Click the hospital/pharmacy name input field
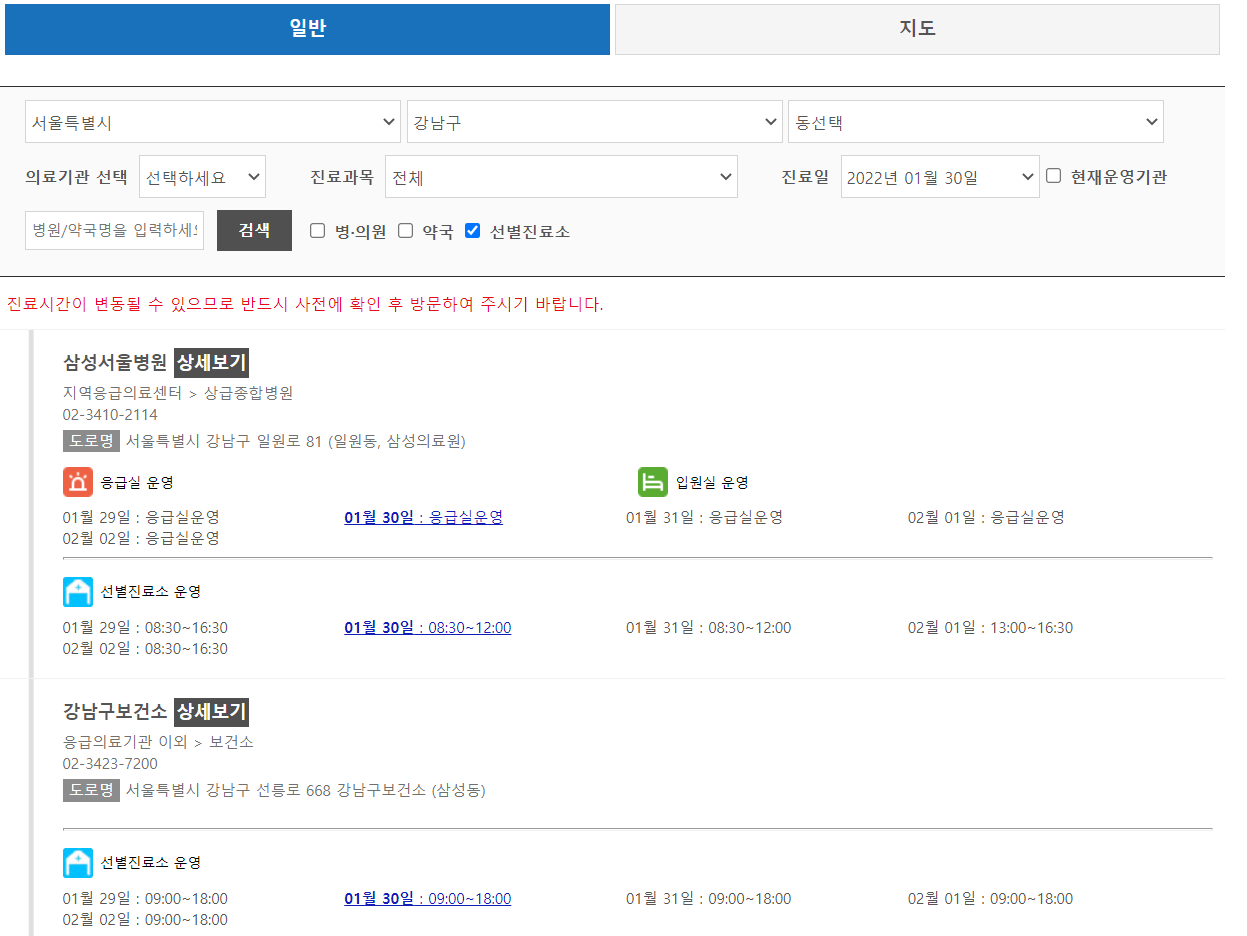This screenshot has height=936, width=1247. 114,230
